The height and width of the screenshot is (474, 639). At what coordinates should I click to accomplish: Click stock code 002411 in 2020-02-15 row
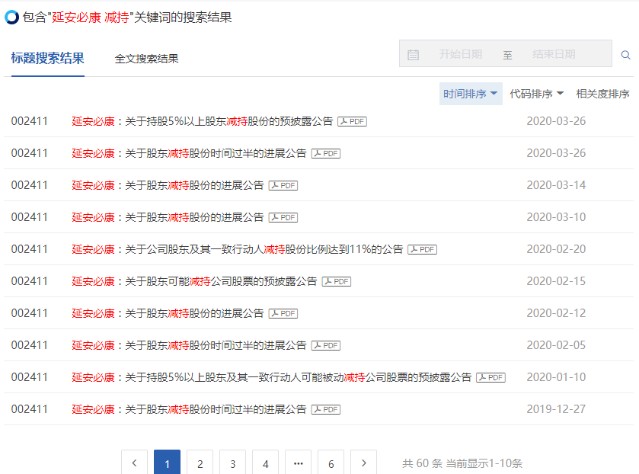point(29,281)
